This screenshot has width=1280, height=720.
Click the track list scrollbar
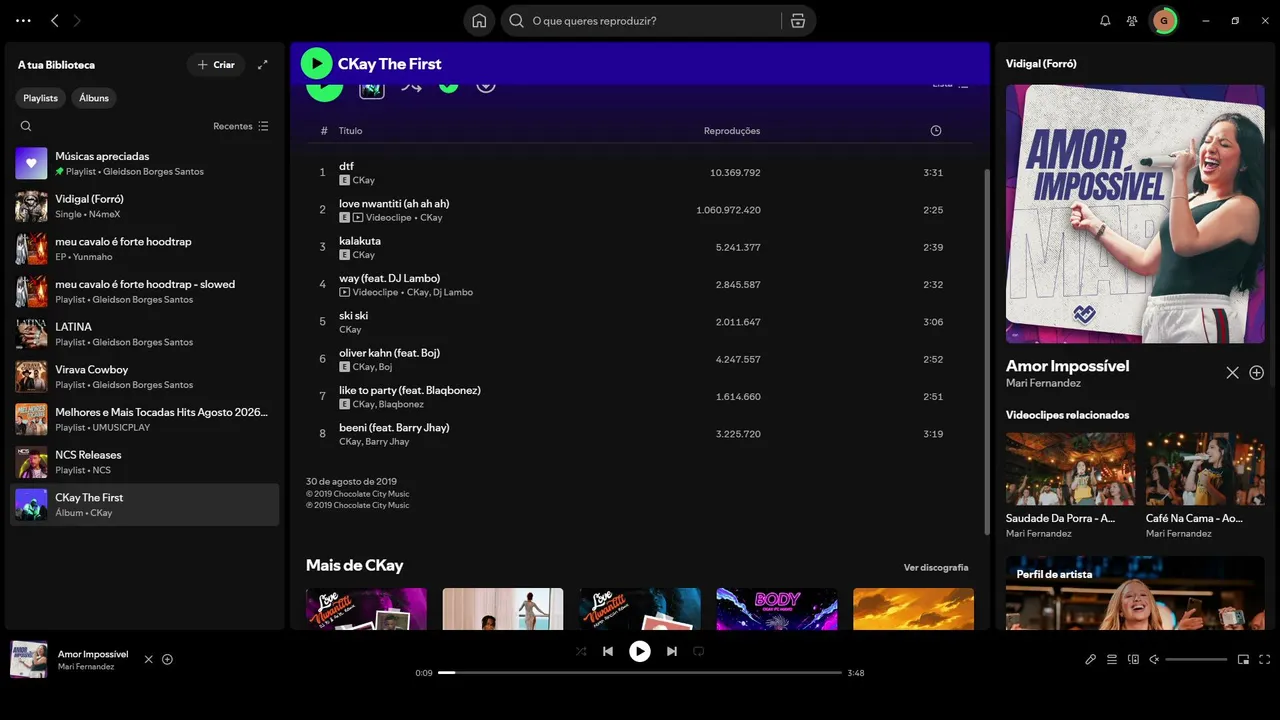tap(988, 350)
